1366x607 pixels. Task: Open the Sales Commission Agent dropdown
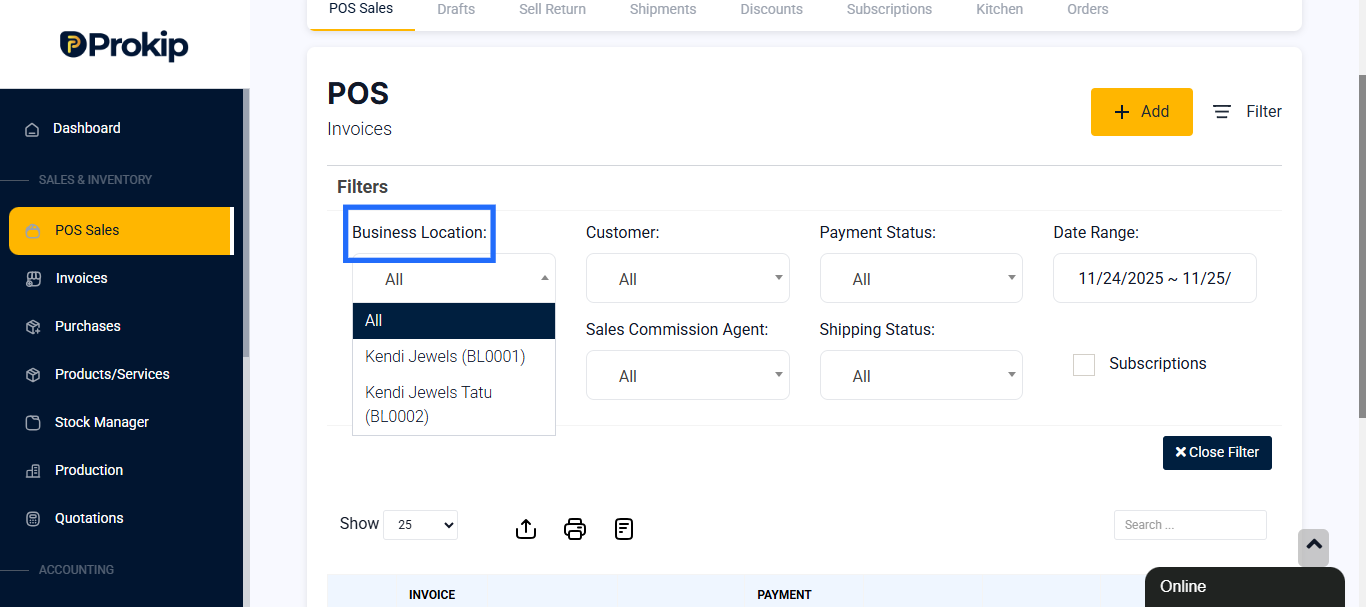click(688, 376)
